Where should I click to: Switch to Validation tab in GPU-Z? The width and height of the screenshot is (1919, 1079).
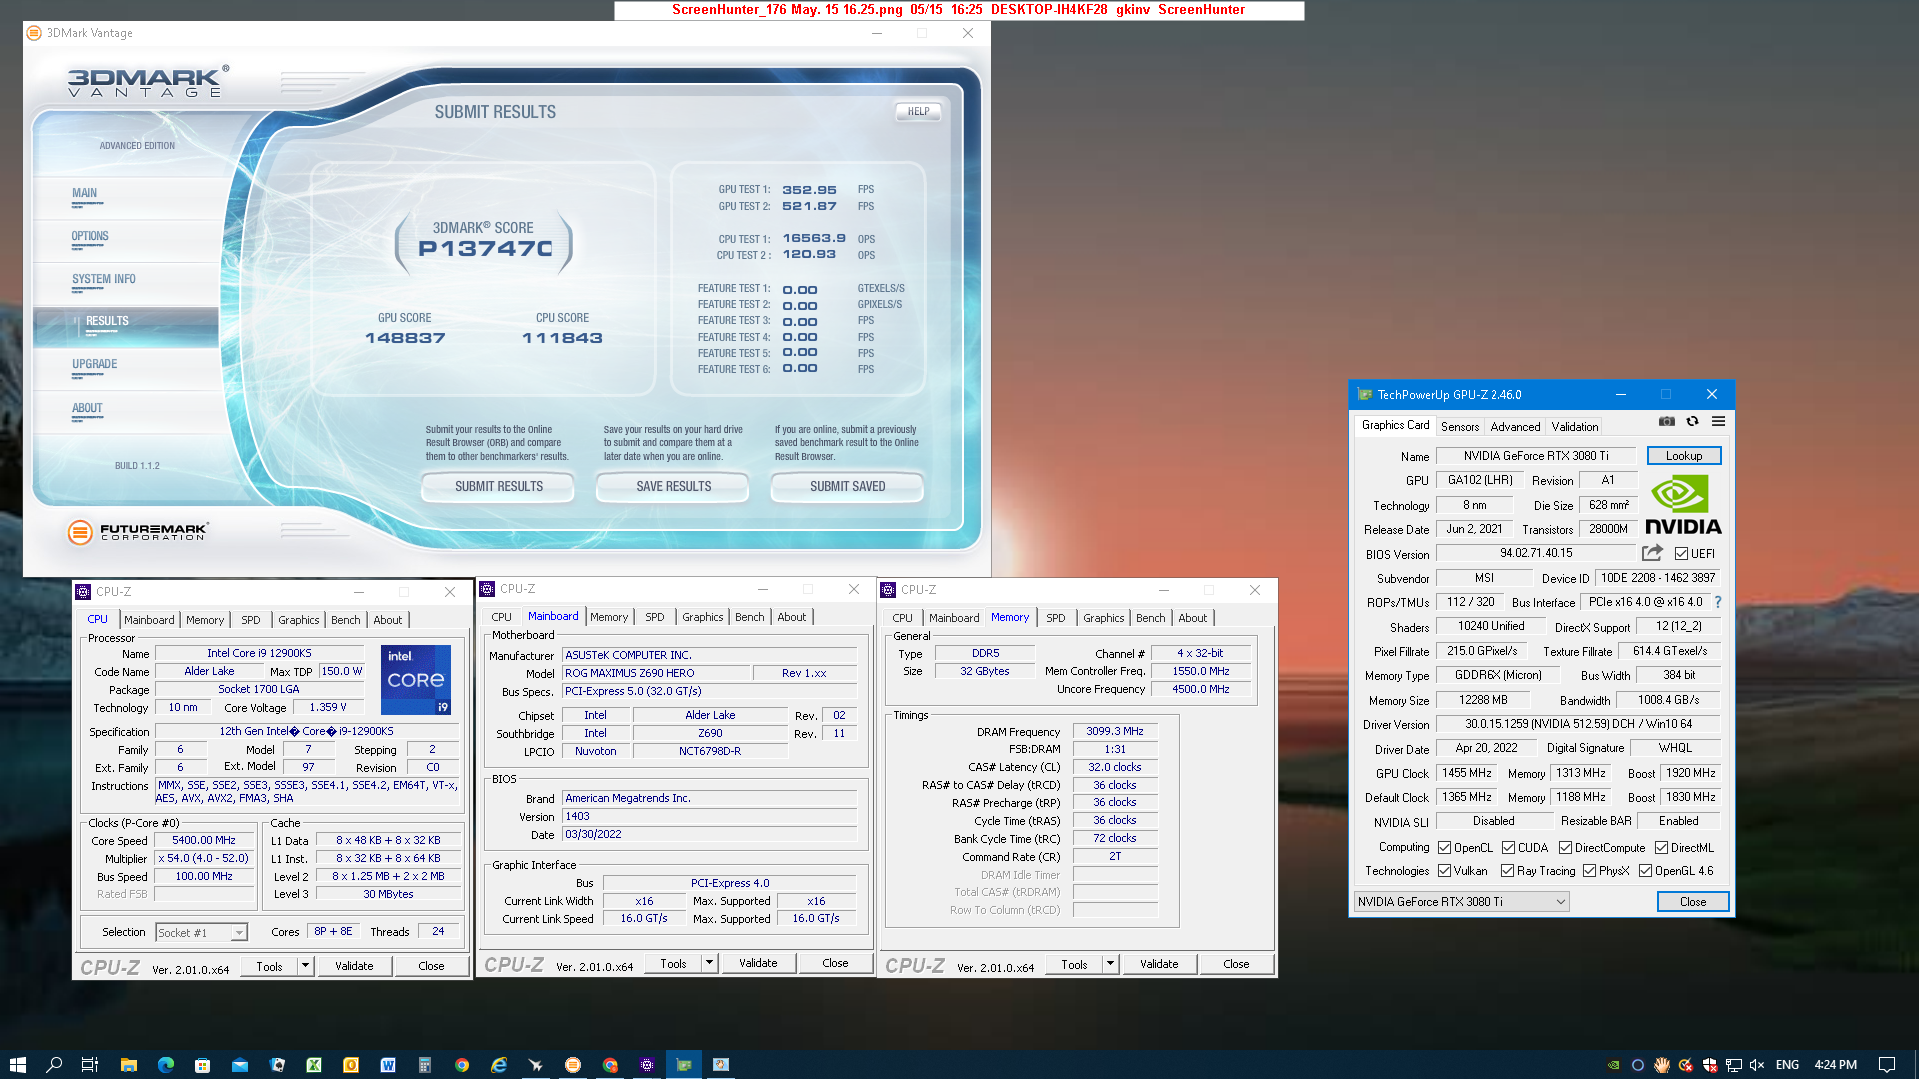coord(1574,427)
